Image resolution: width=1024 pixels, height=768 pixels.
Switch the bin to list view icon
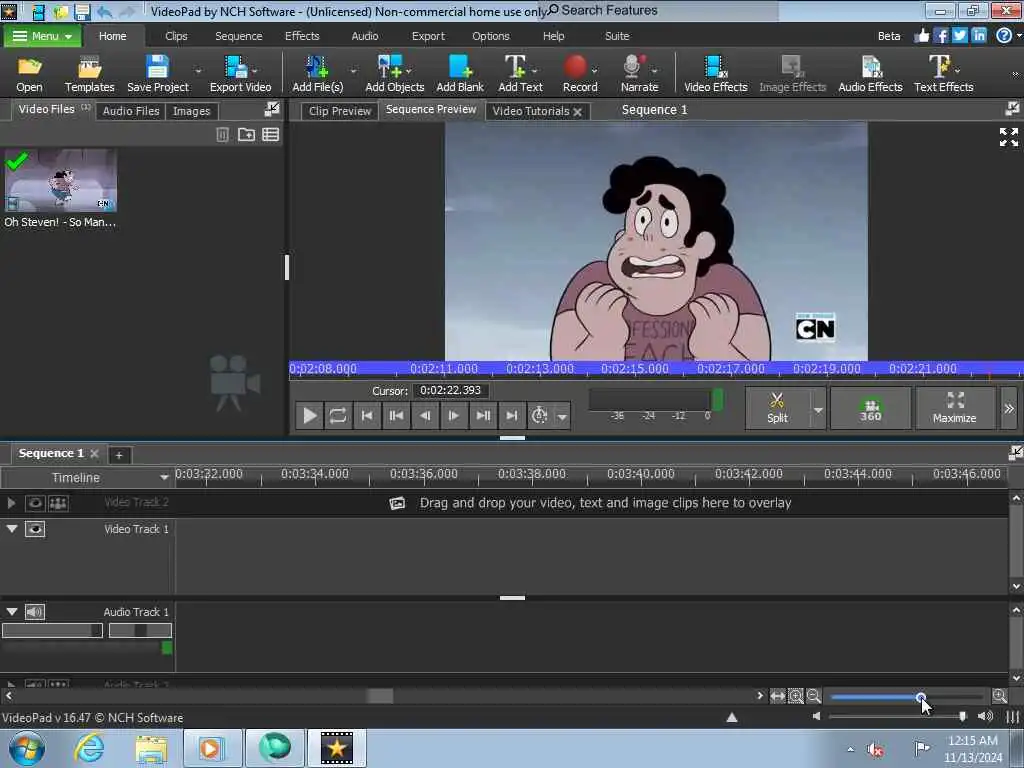(270, 135)
